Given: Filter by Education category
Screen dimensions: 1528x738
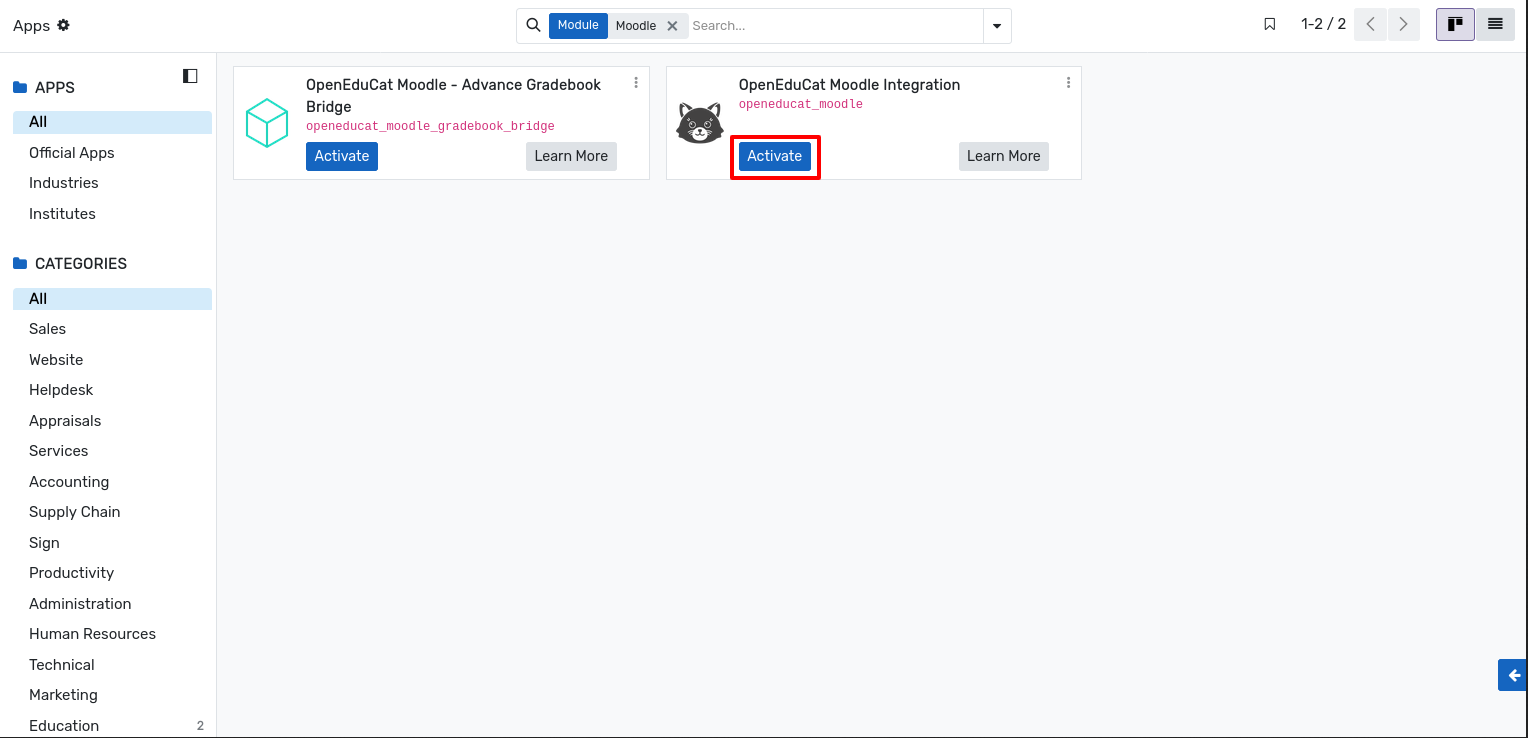Looking at the screenshot, I should (112, 726).
